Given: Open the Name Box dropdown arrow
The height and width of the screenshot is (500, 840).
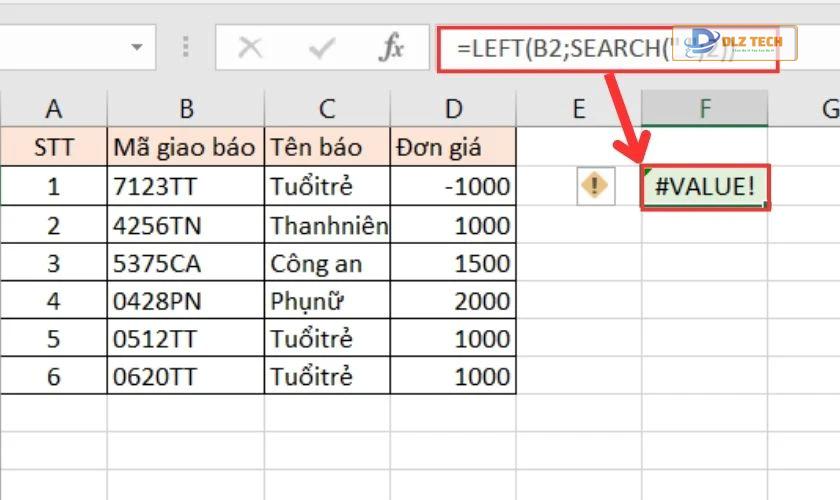Looking at the screenshot, I should [x=137, y=47].
